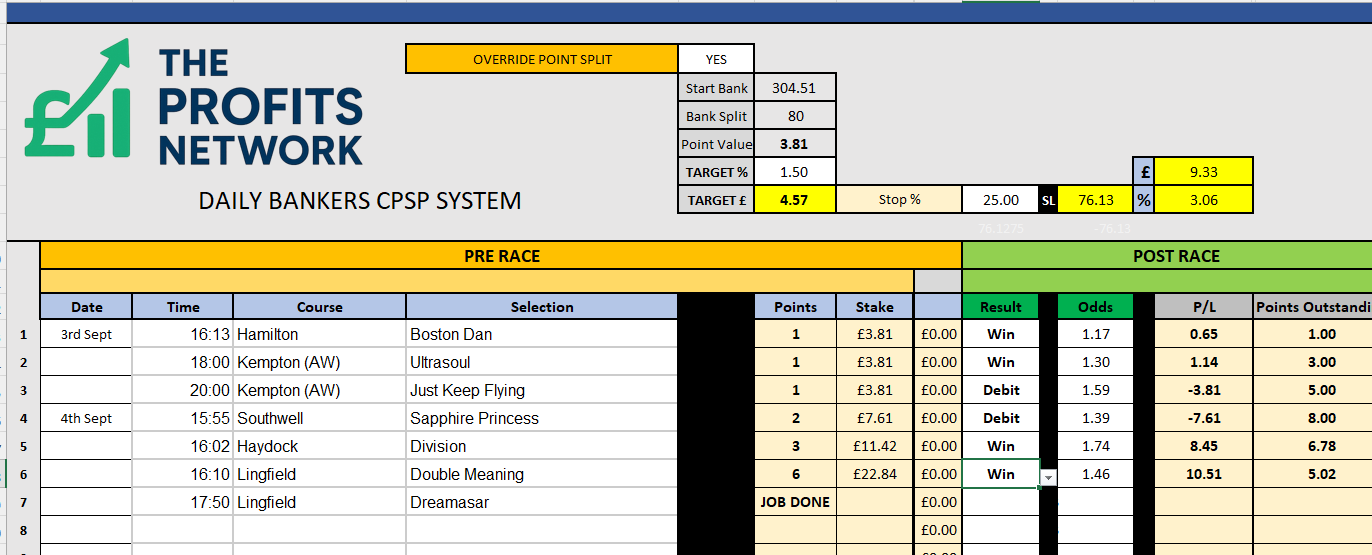Select the Bank Split value 80
This screenshot has height=555, width=1372.
(794, 116)
